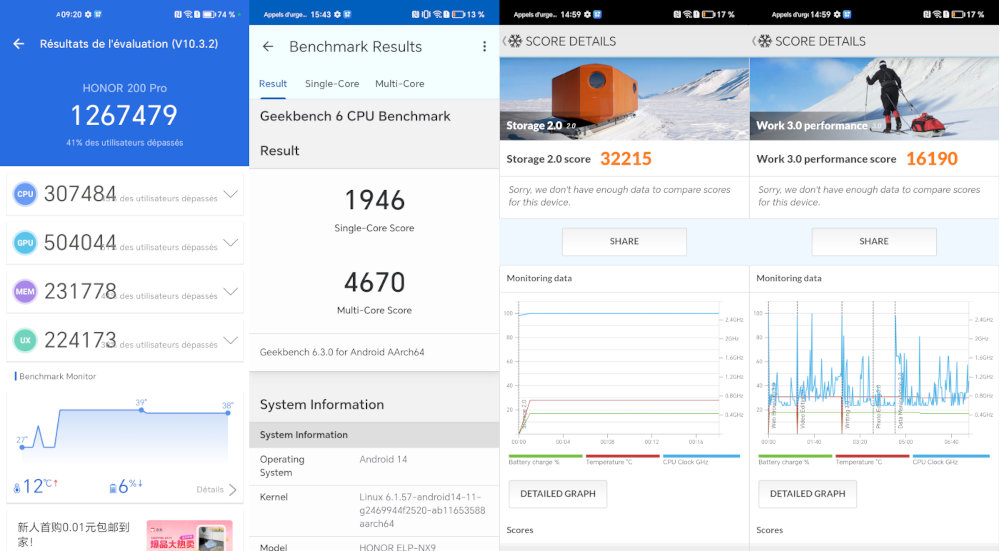Tap the battery drop icon showing 6%
This screenshot has width=1000, height=551.
113,488
